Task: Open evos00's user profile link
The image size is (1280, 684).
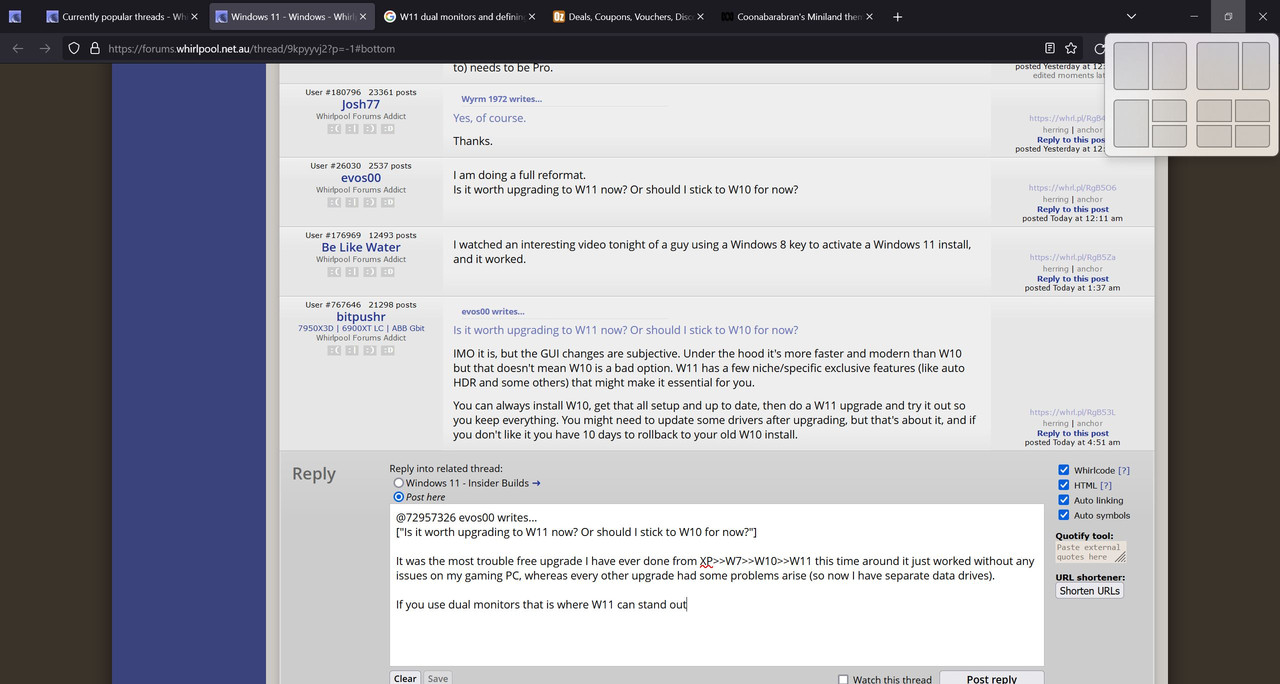Action: 361,178
